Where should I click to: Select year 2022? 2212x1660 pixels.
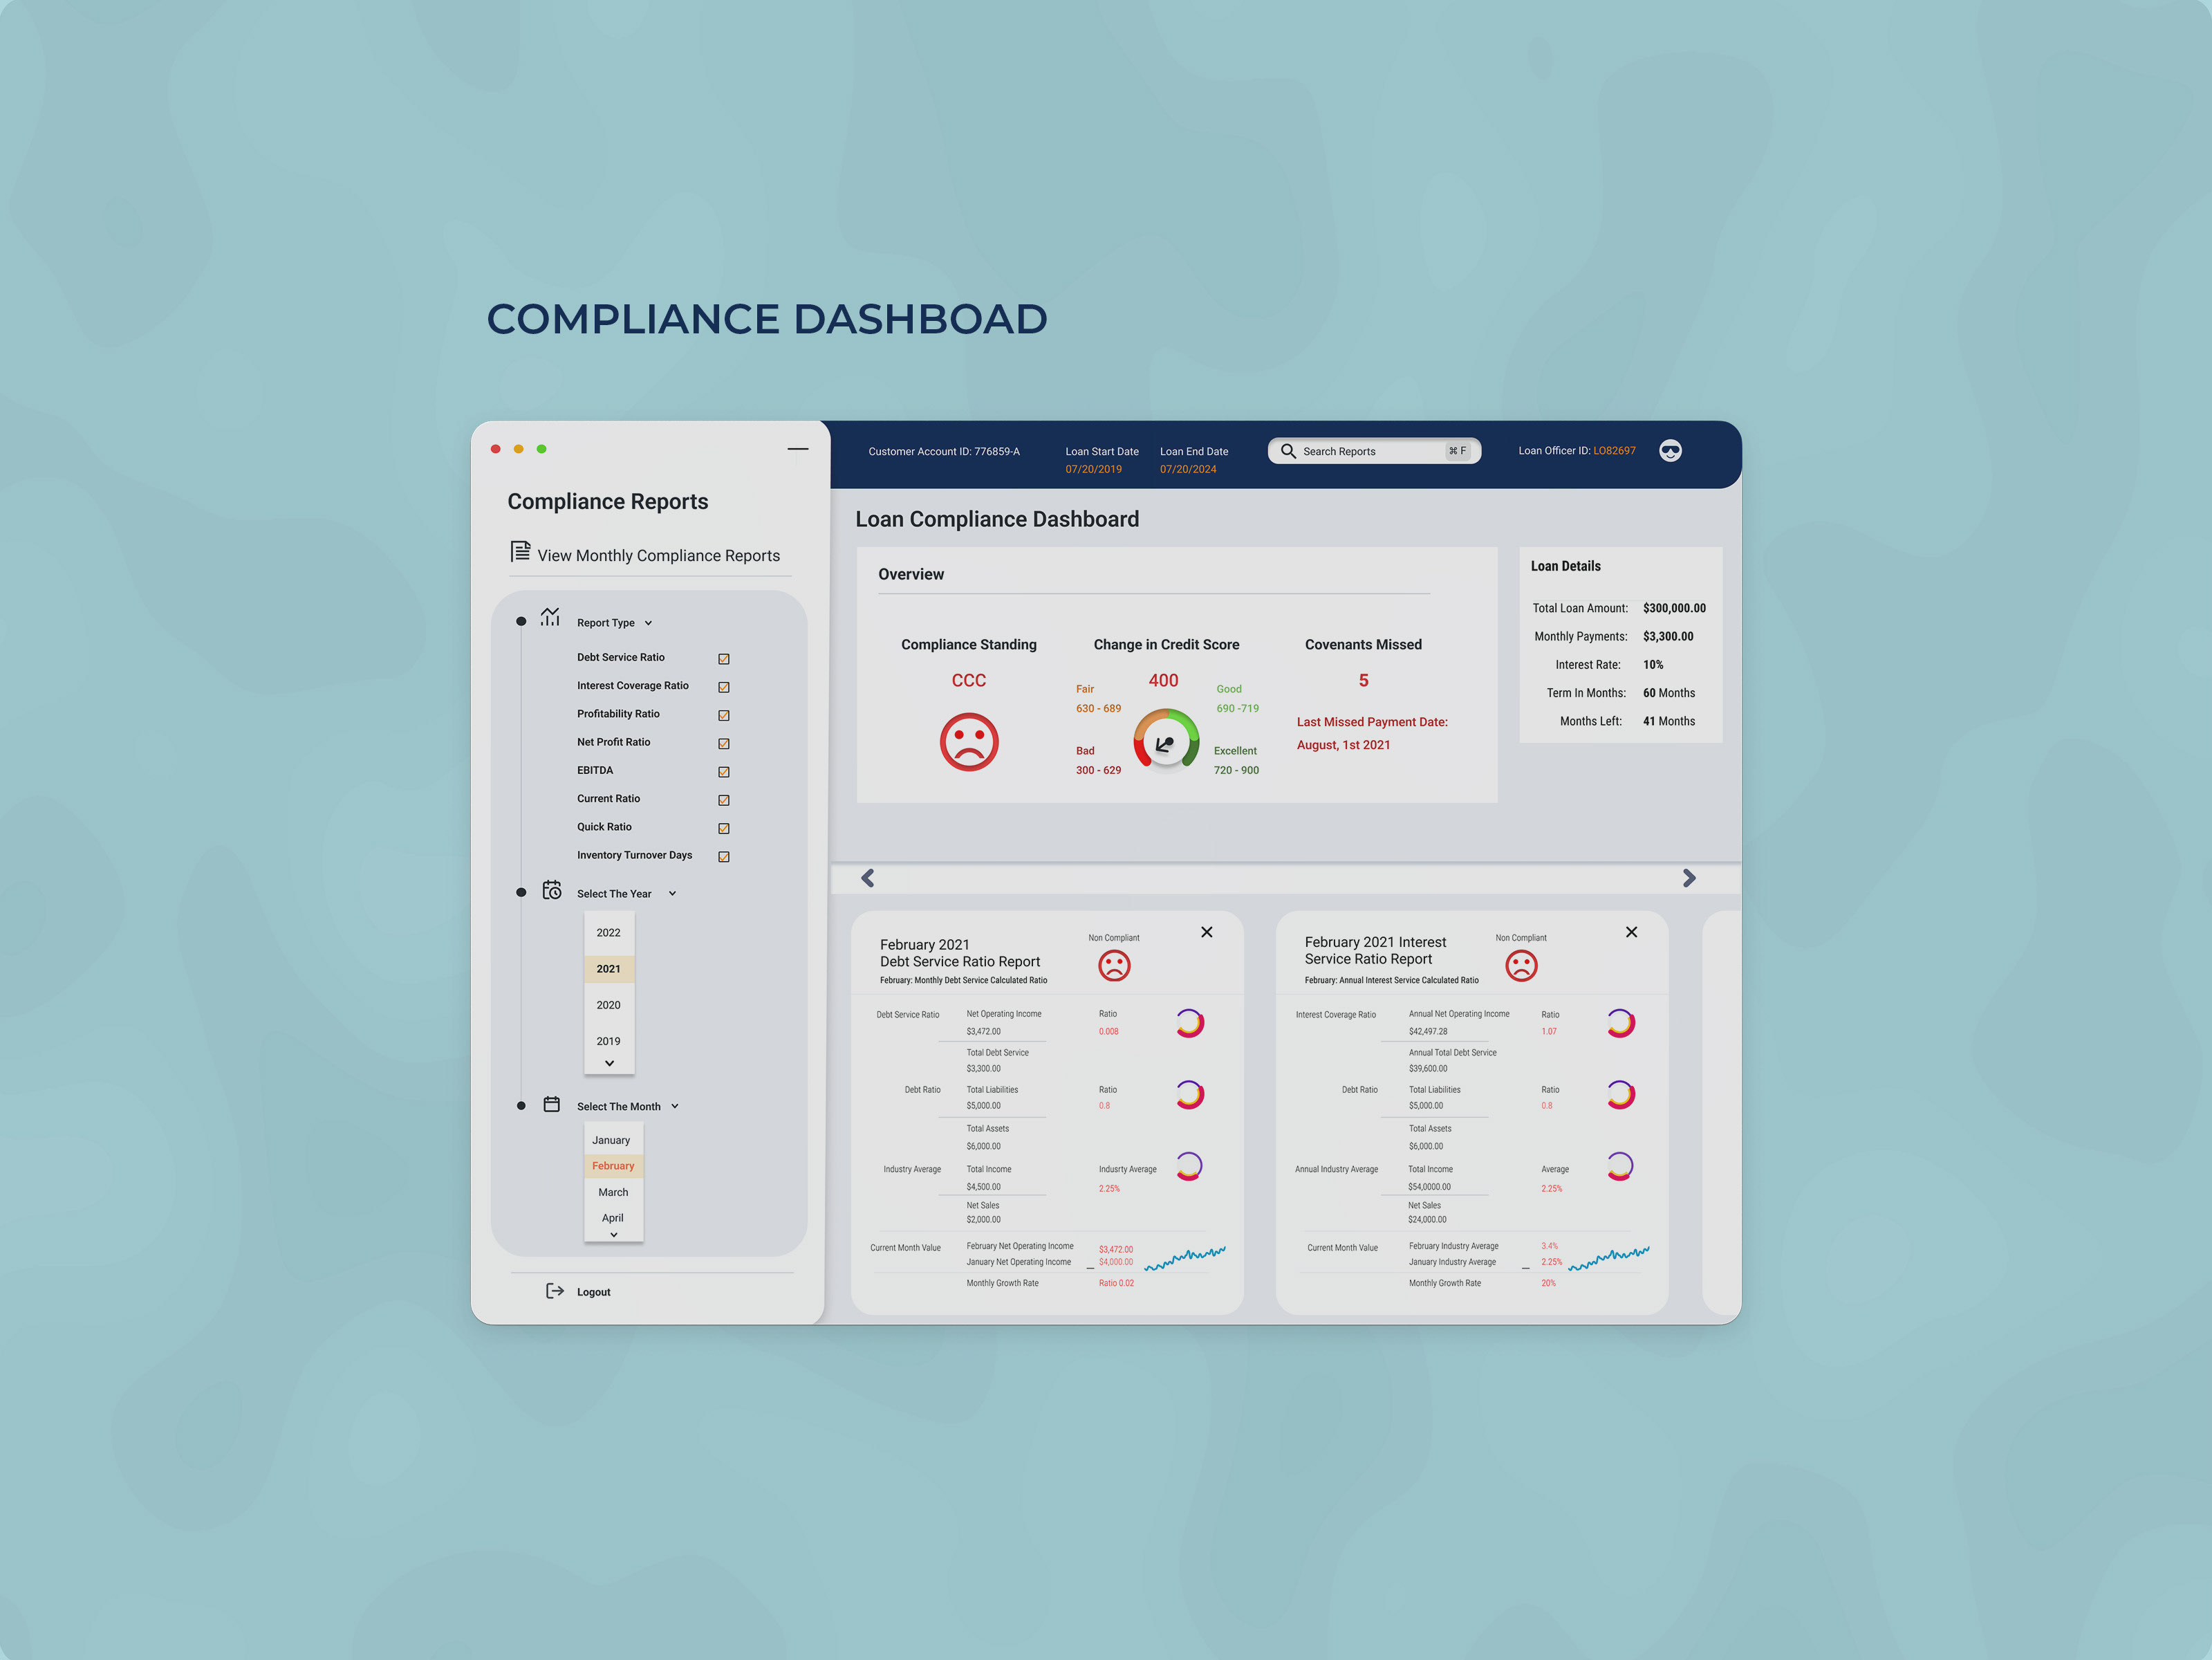pyautogui.click(x=609, y=932)
